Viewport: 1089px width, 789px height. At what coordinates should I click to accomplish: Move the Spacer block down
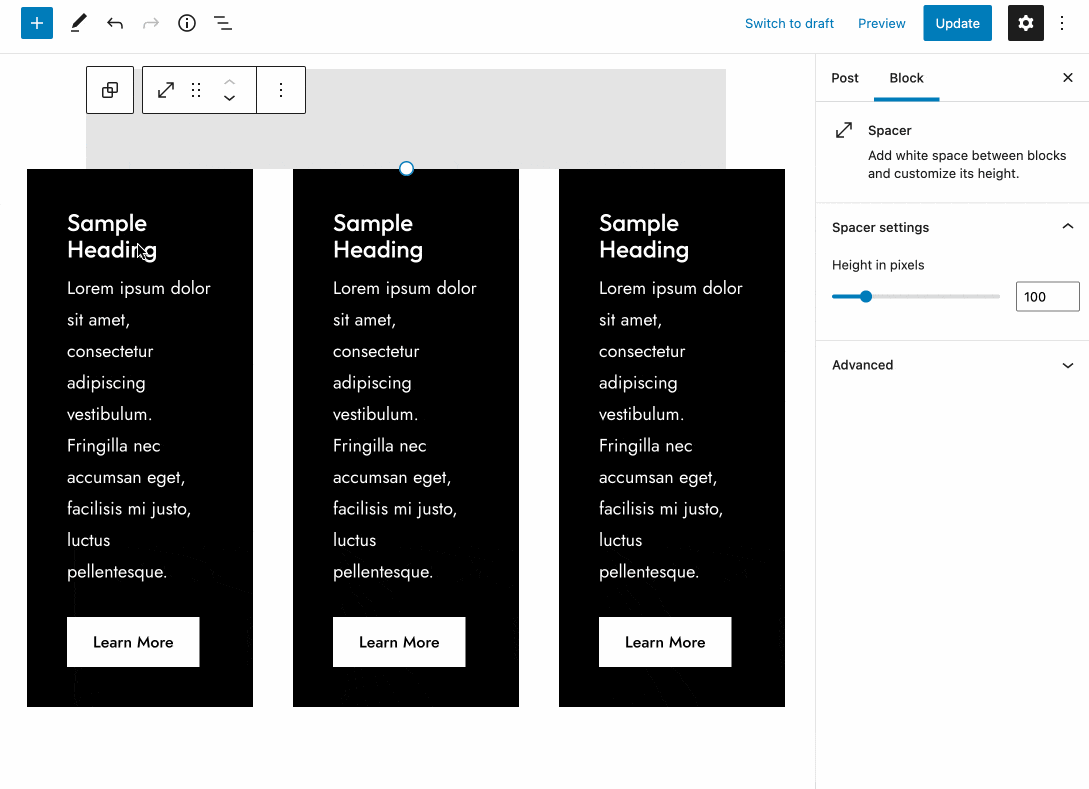(x=229, y=99)
